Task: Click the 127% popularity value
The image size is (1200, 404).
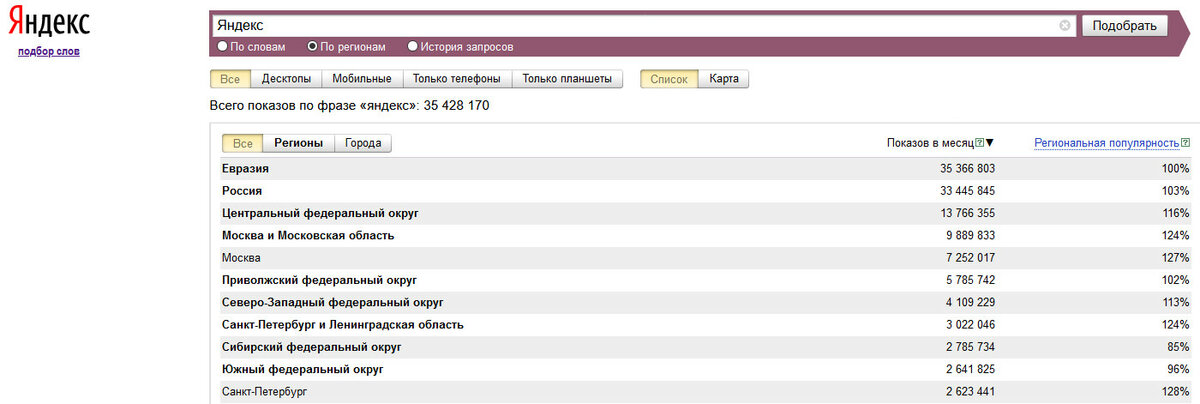Action: coord(1175,257)
